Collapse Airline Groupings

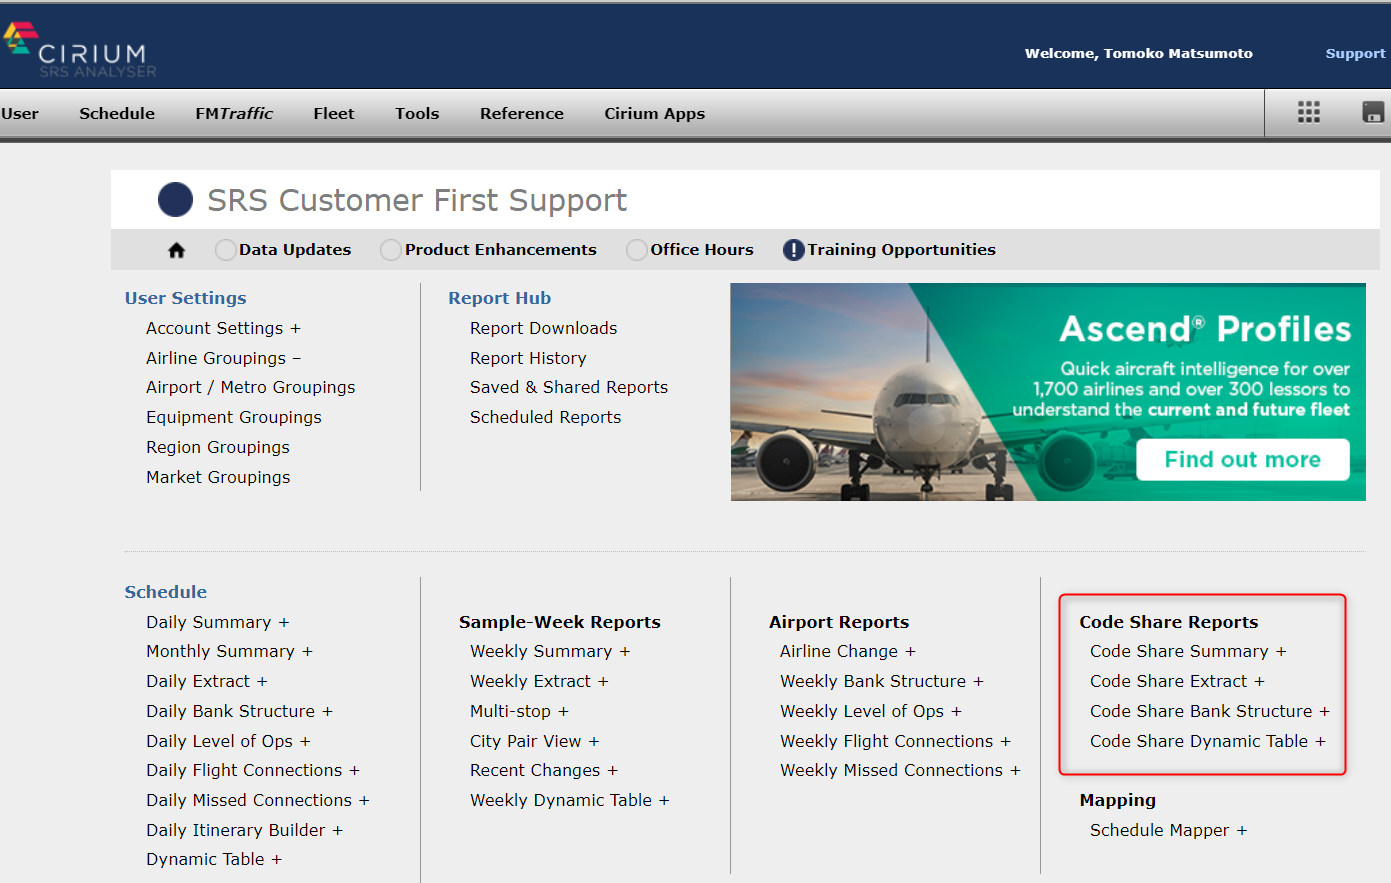click(223, 358)
